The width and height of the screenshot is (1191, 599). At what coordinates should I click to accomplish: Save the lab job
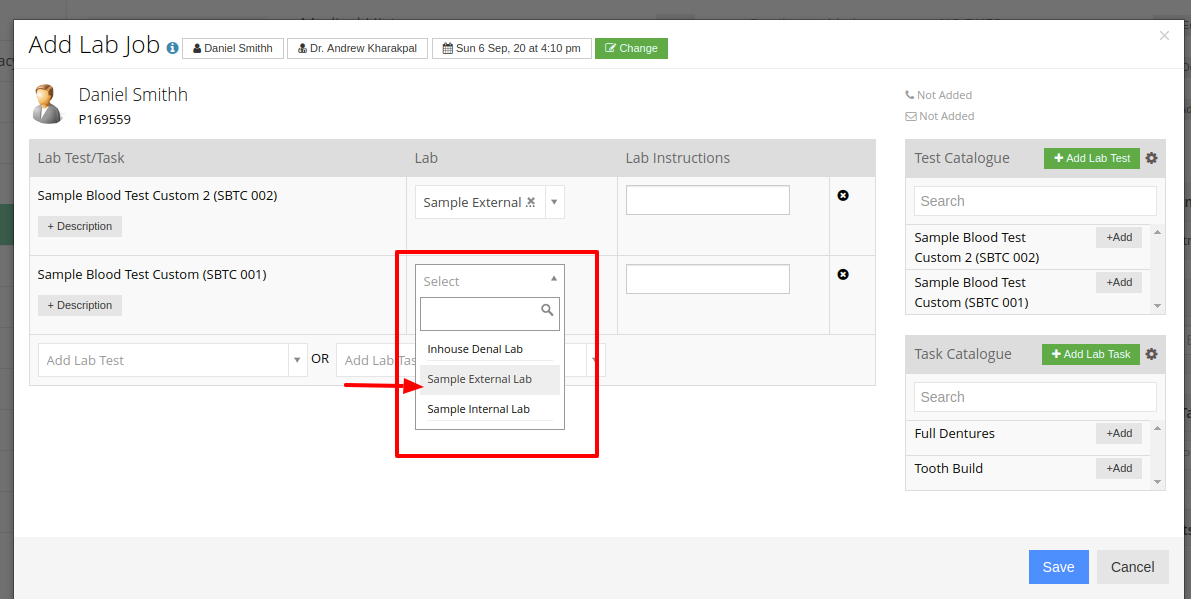tap(1059, 567)
